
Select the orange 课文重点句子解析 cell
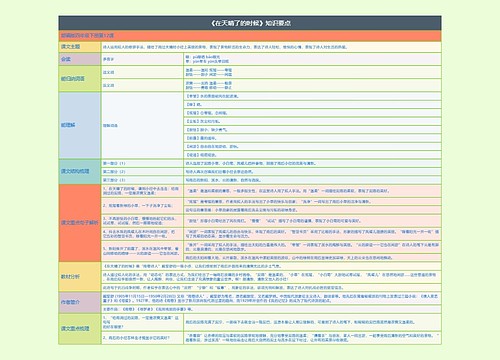pyautogui.click(x=80, y=223)
